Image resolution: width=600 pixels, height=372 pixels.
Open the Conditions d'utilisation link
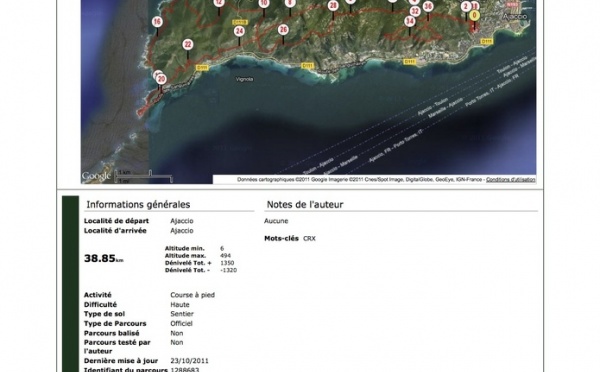(510, 179)
